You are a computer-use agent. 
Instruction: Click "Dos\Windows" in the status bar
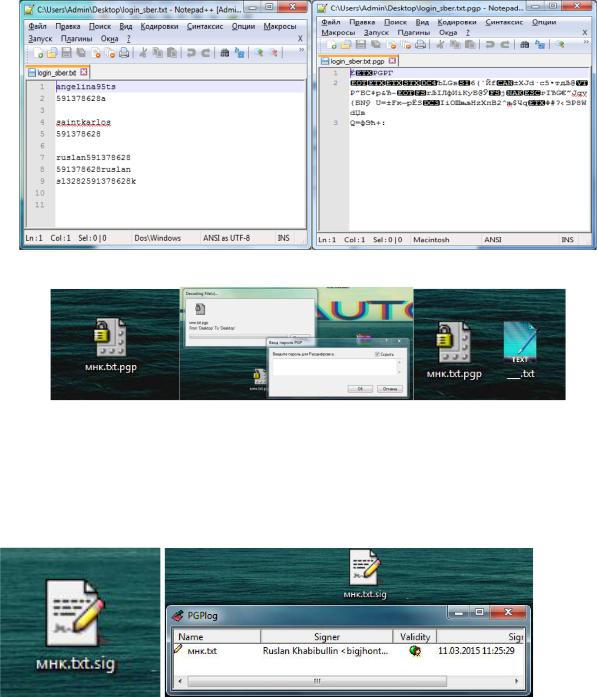coord(157,238)
